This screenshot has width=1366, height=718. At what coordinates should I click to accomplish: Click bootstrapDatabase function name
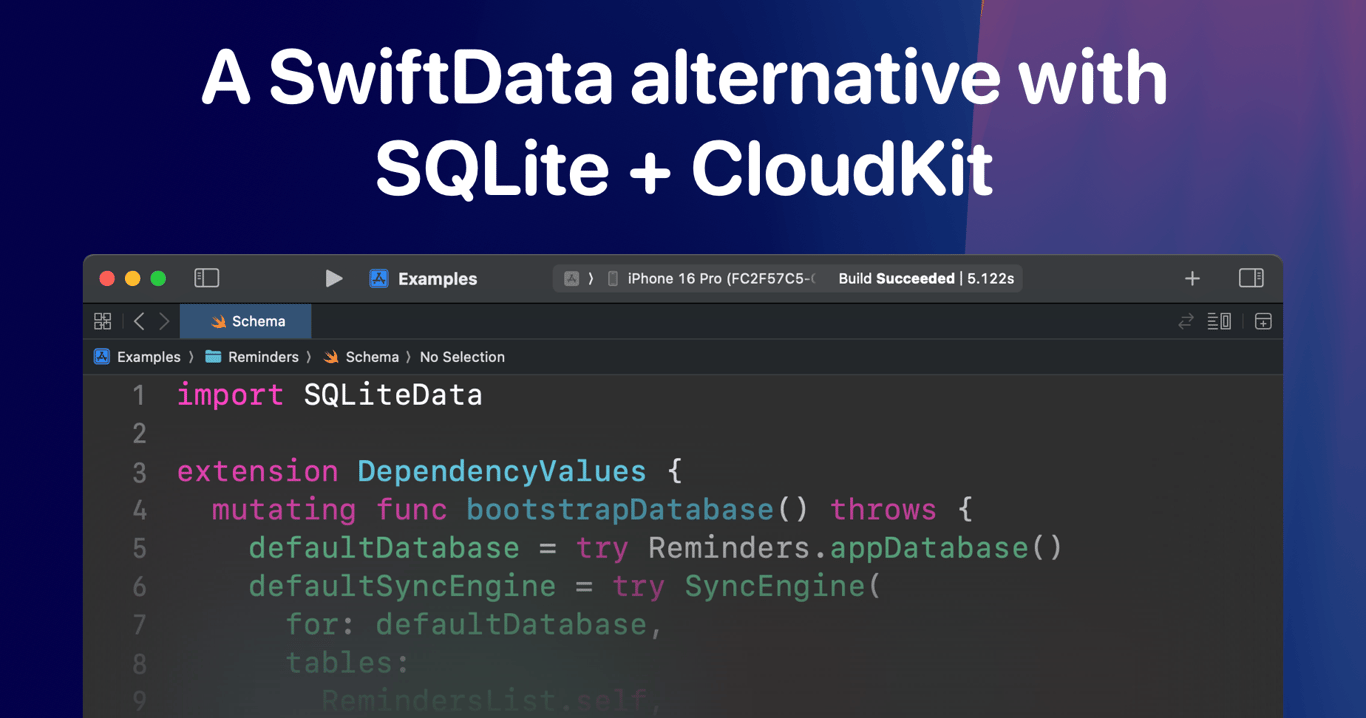pyautogui.click(x=620, y=510)
